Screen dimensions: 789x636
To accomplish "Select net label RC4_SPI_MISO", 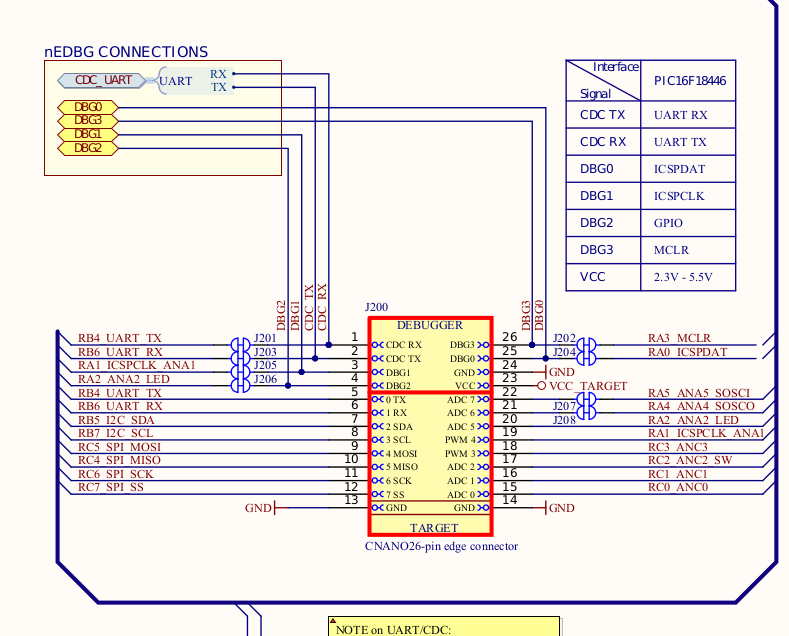I will point(119,460).
